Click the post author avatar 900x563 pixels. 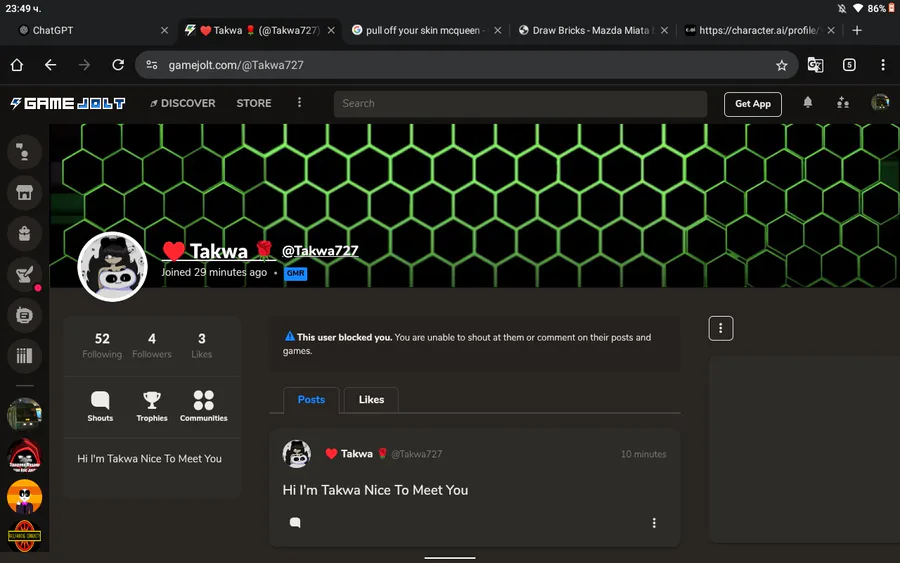pyautogui.click(x=297, y=454)
